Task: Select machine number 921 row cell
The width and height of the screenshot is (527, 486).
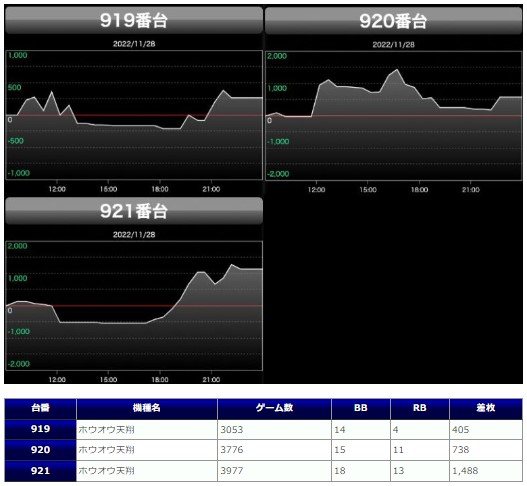Action: coord(40,471)
